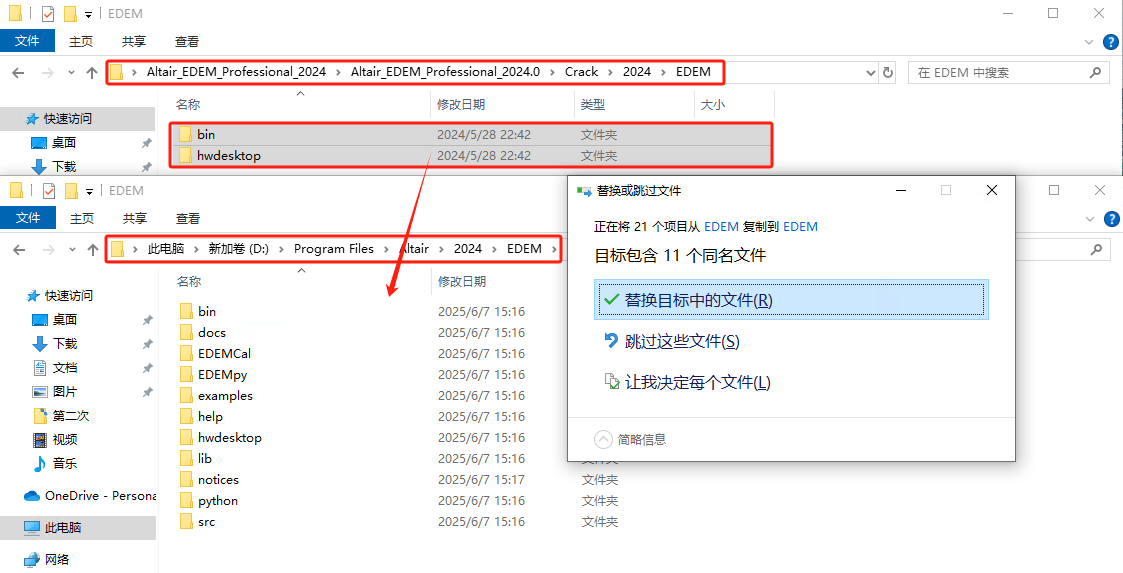Open 共享 tab in the Program Files EDEM window
The width and height of the screenshot is (1123, 573).
[x=135, y=218]
